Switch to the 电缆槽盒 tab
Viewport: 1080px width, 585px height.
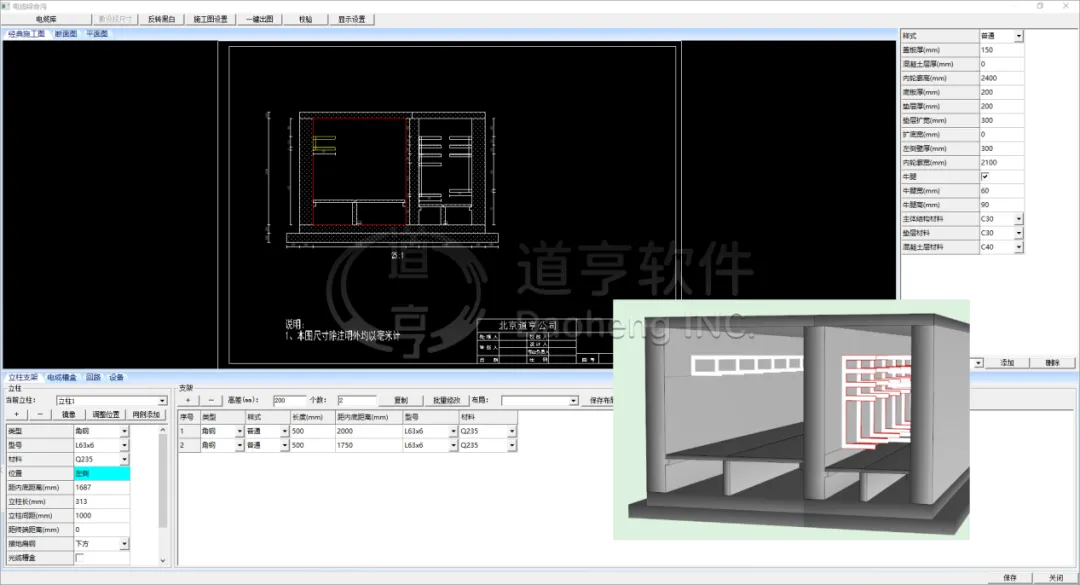click(x=62, y=377)
